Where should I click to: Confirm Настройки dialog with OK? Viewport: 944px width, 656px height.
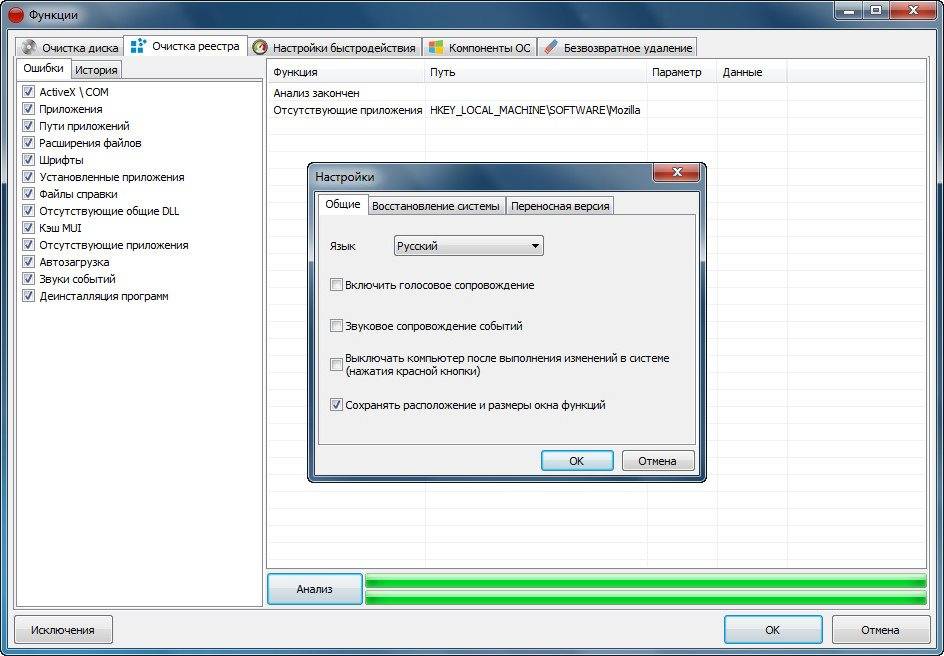click(577, 460)
